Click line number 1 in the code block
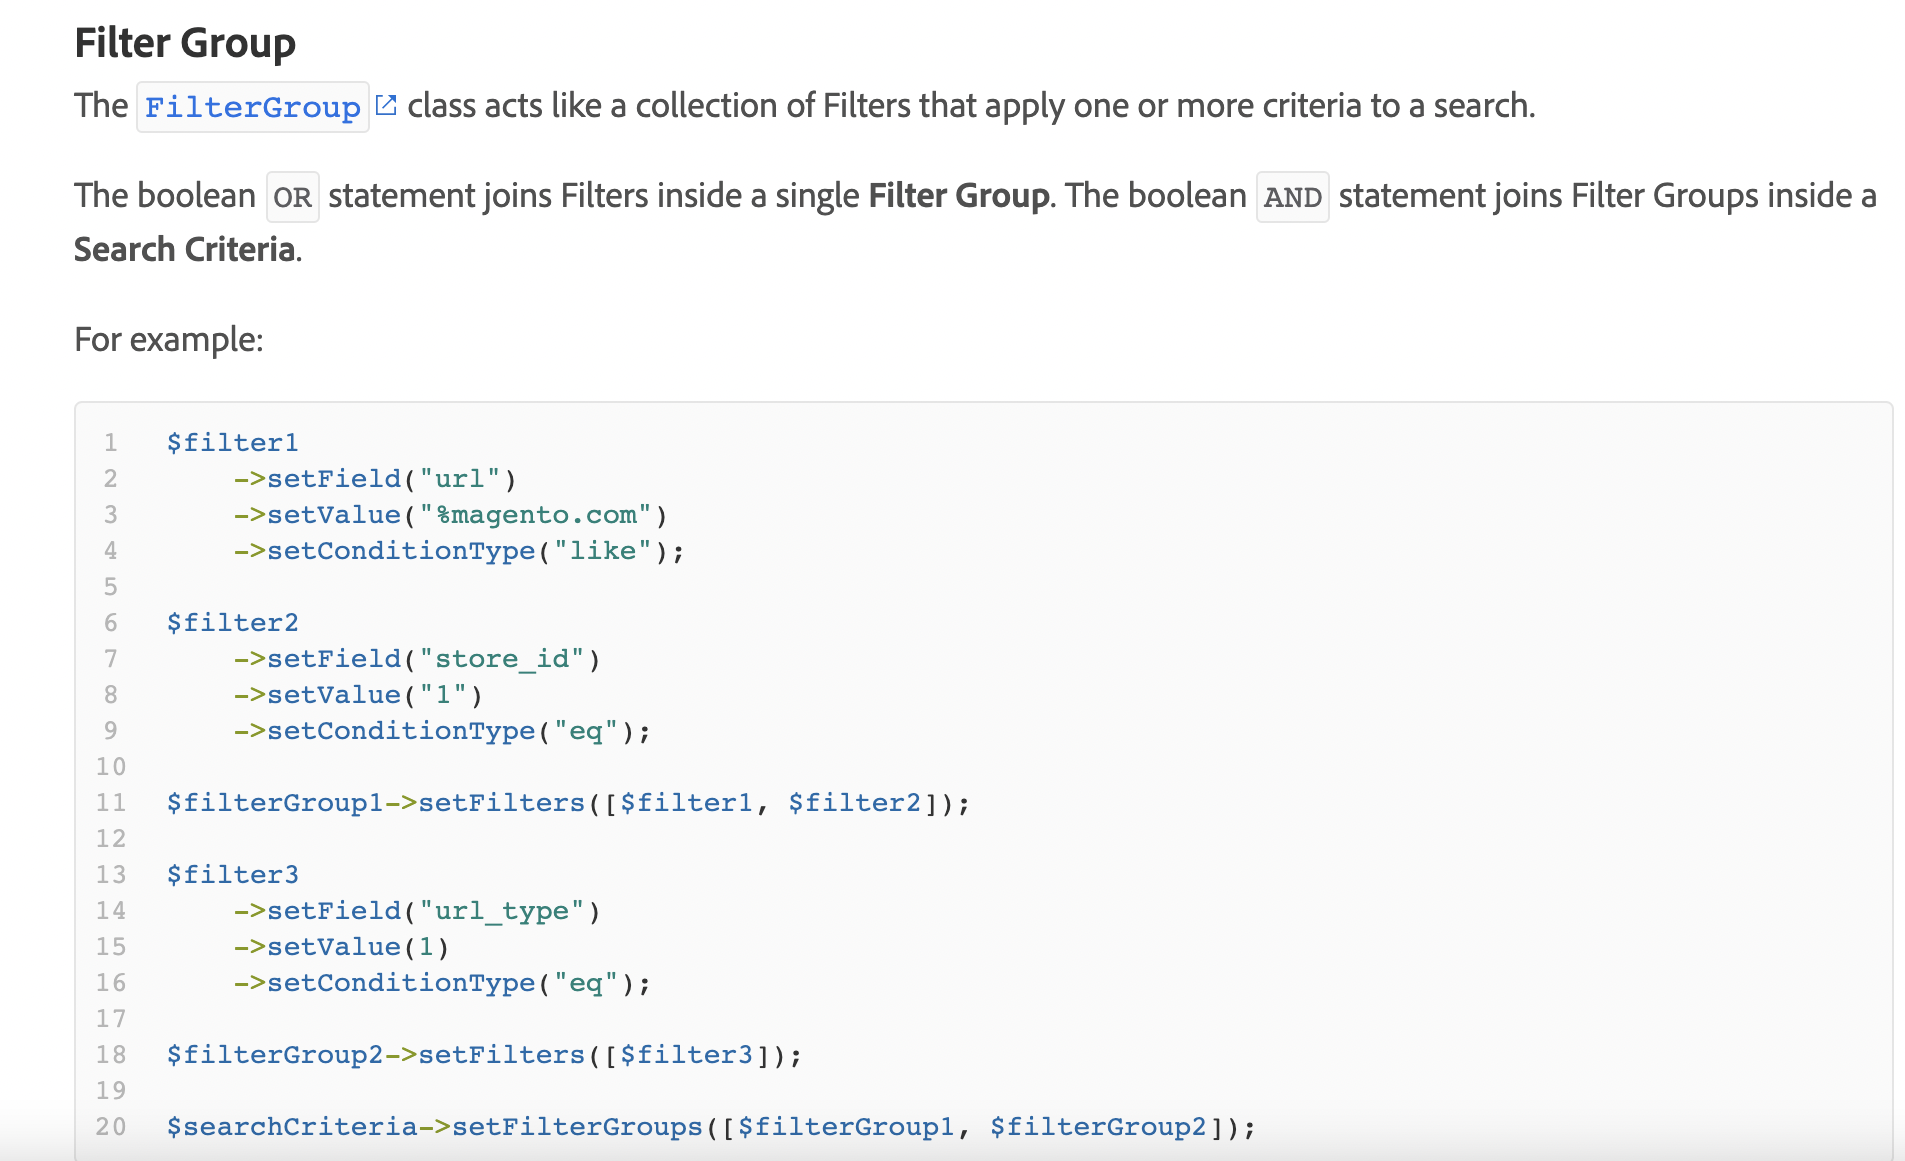Screen dimensions: 1905x1161 click(x=110, y=442)
